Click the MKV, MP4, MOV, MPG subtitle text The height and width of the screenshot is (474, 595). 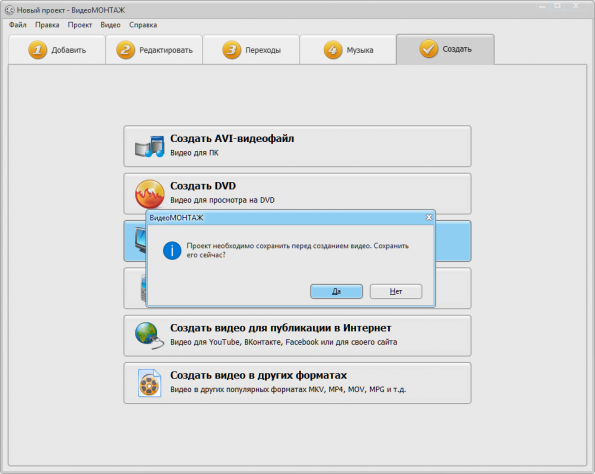288,390
